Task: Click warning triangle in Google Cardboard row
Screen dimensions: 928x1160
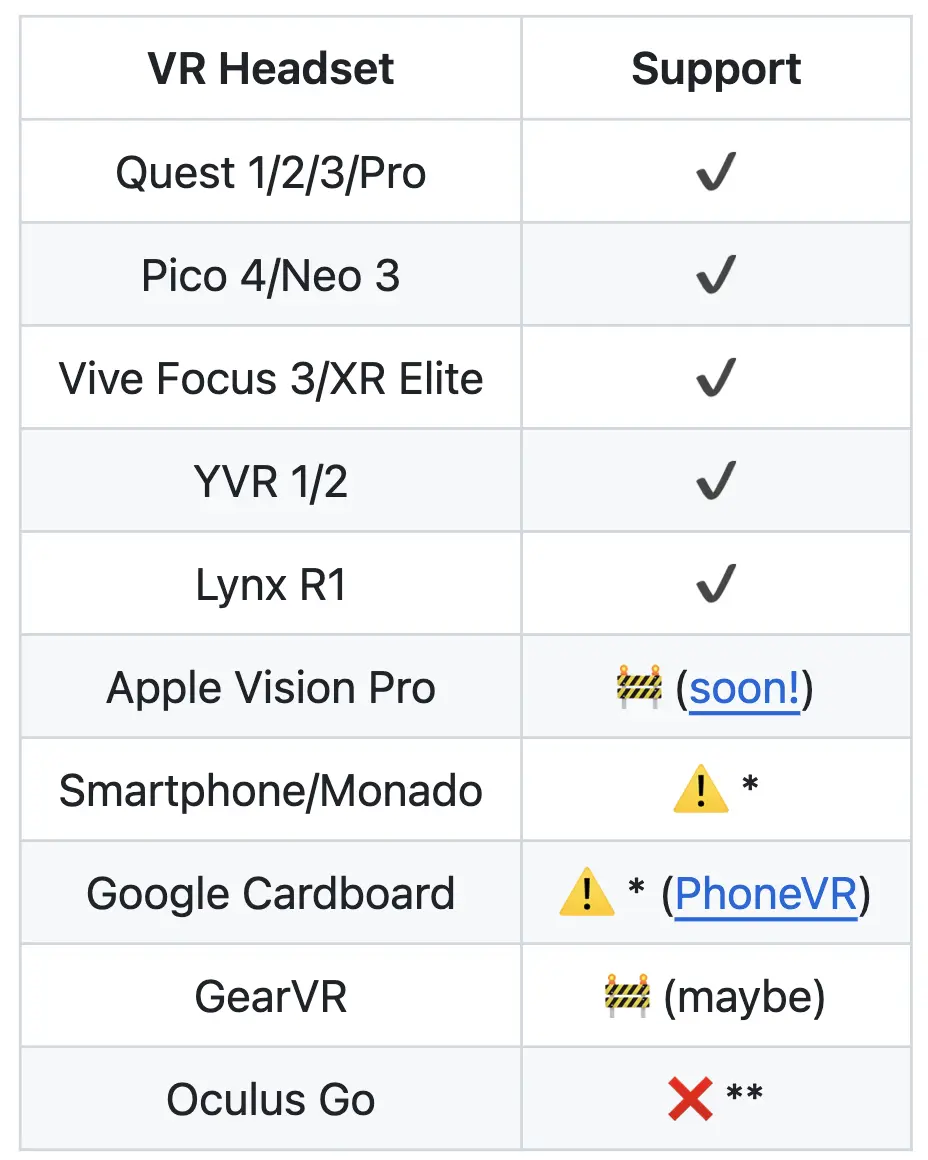Action: pos(587,893)
